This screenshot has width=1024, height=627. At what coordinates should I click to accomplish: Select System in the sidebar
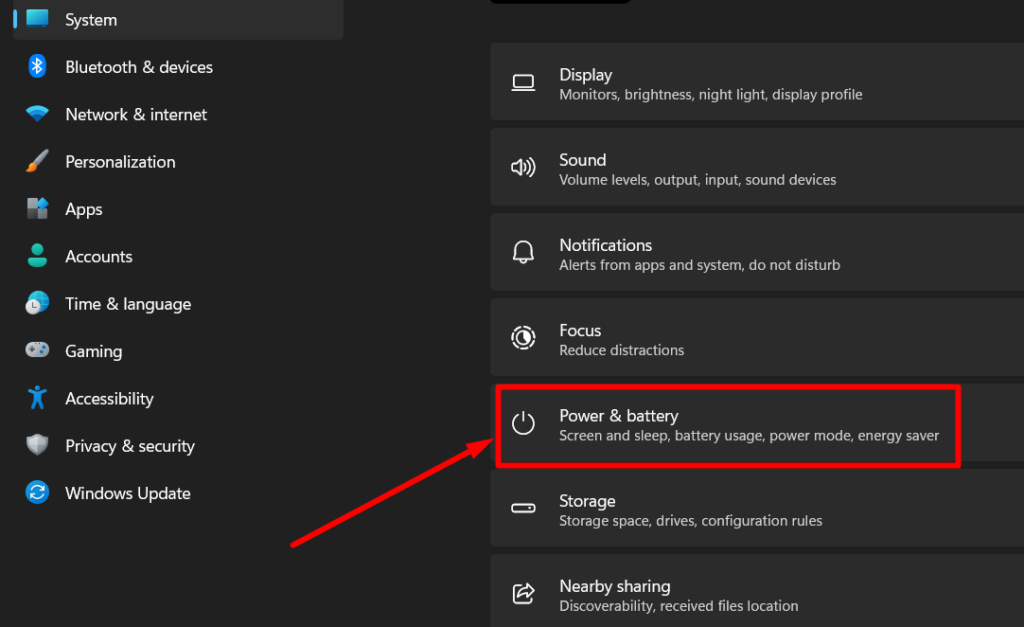(91, 20)
